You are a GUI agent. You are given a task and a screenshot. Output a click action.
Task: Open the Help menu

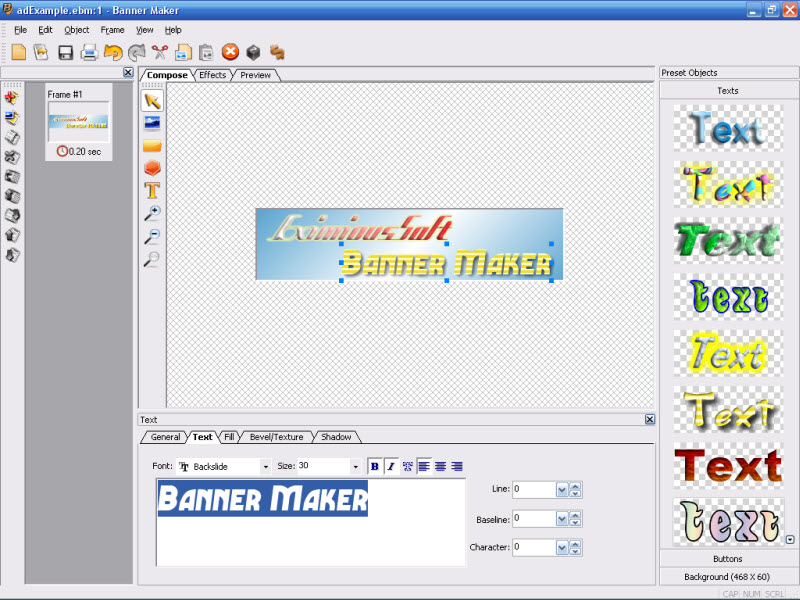coord(173,30)
